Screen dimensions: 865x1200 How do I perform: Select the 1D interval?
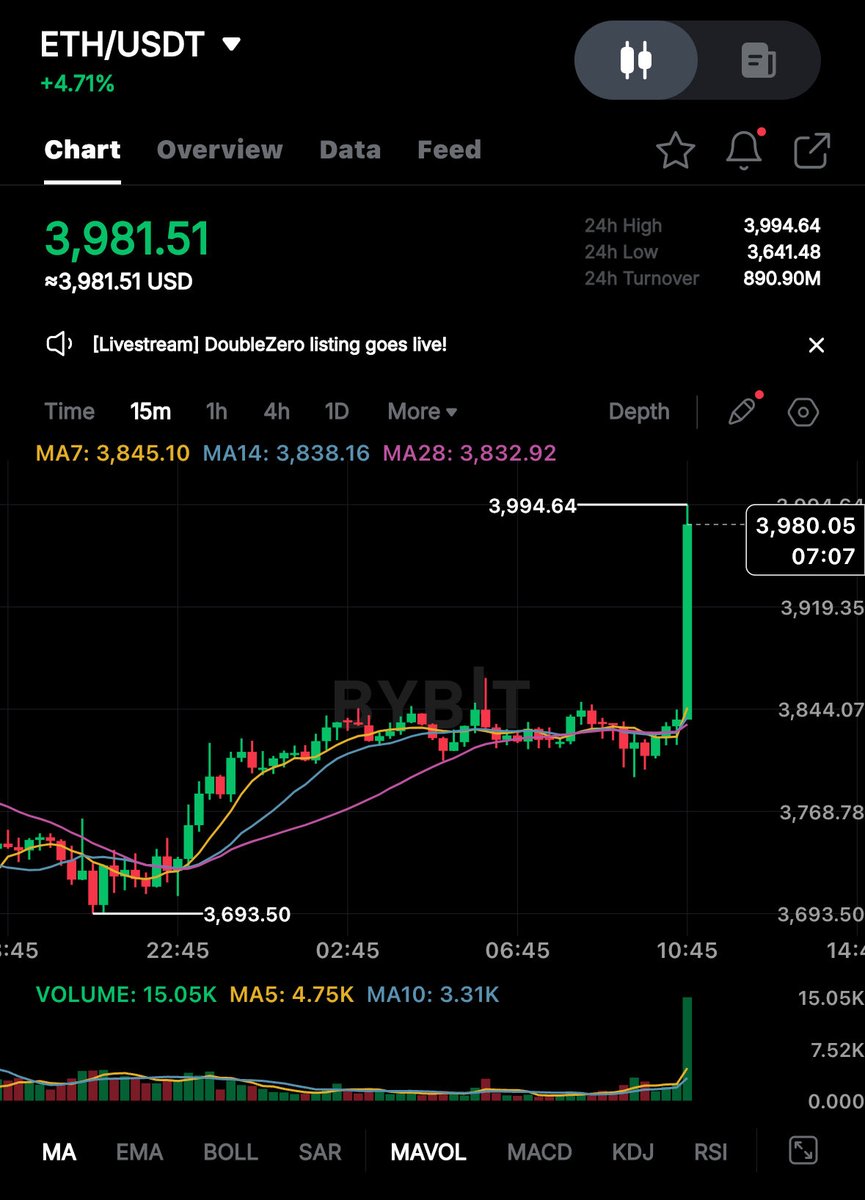337,412
